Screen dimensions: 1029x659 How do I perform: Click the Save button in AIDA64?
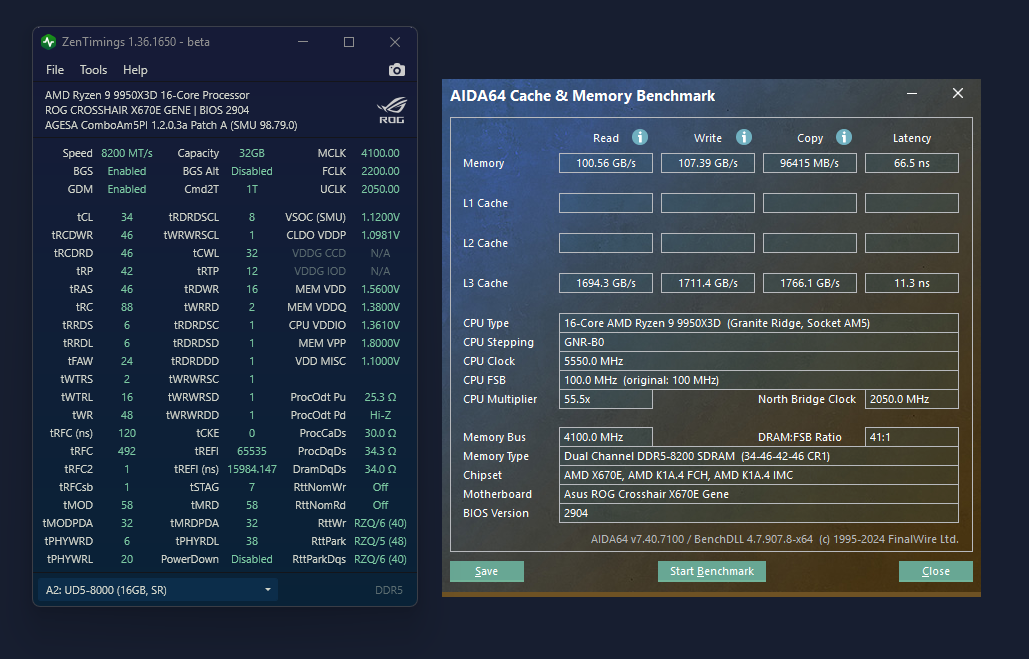point(487,571)
